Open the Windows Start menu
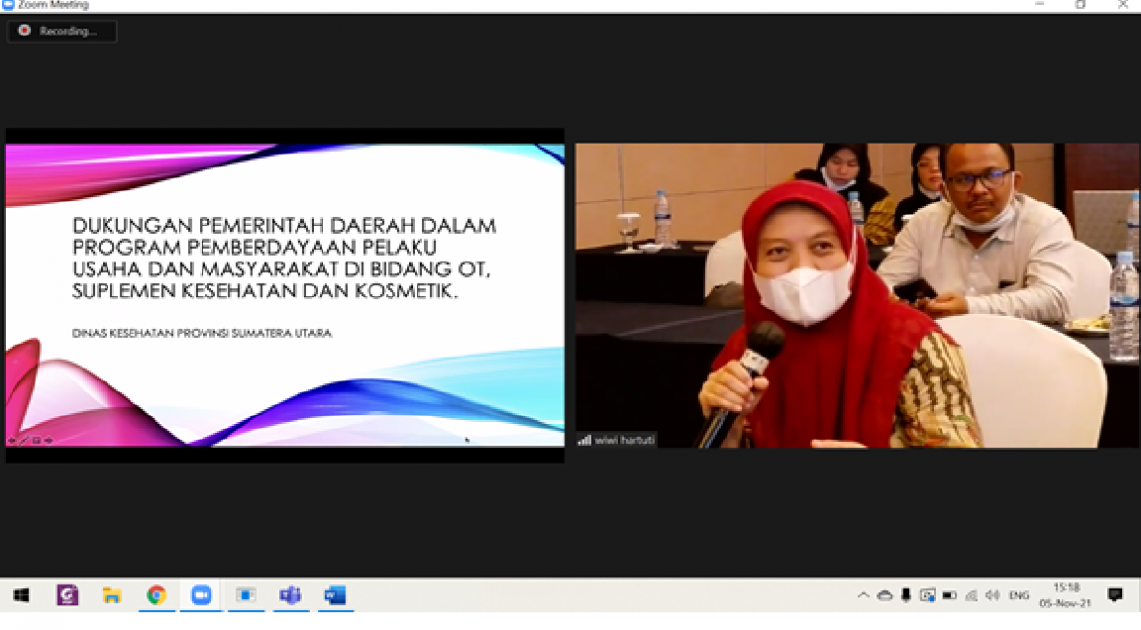 pyautogui.click(x=21, y=595)
